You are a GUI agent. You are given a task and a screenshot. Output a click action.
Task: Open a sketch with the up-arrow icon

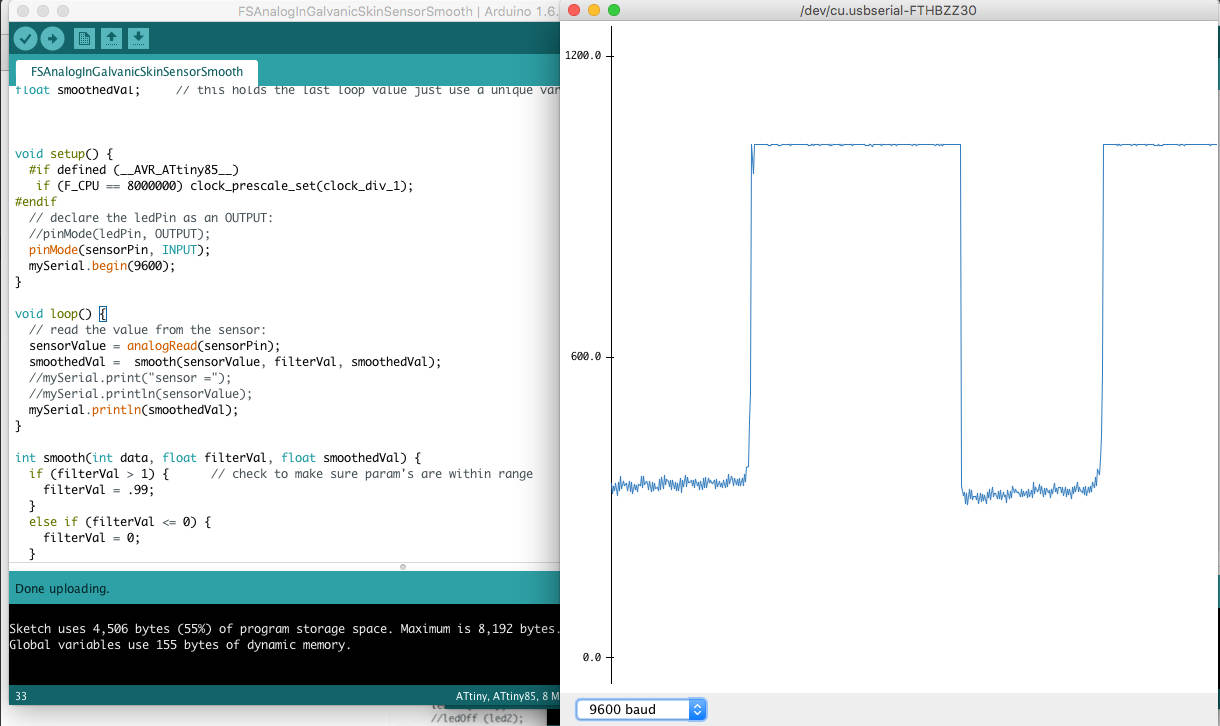[112, 39]
